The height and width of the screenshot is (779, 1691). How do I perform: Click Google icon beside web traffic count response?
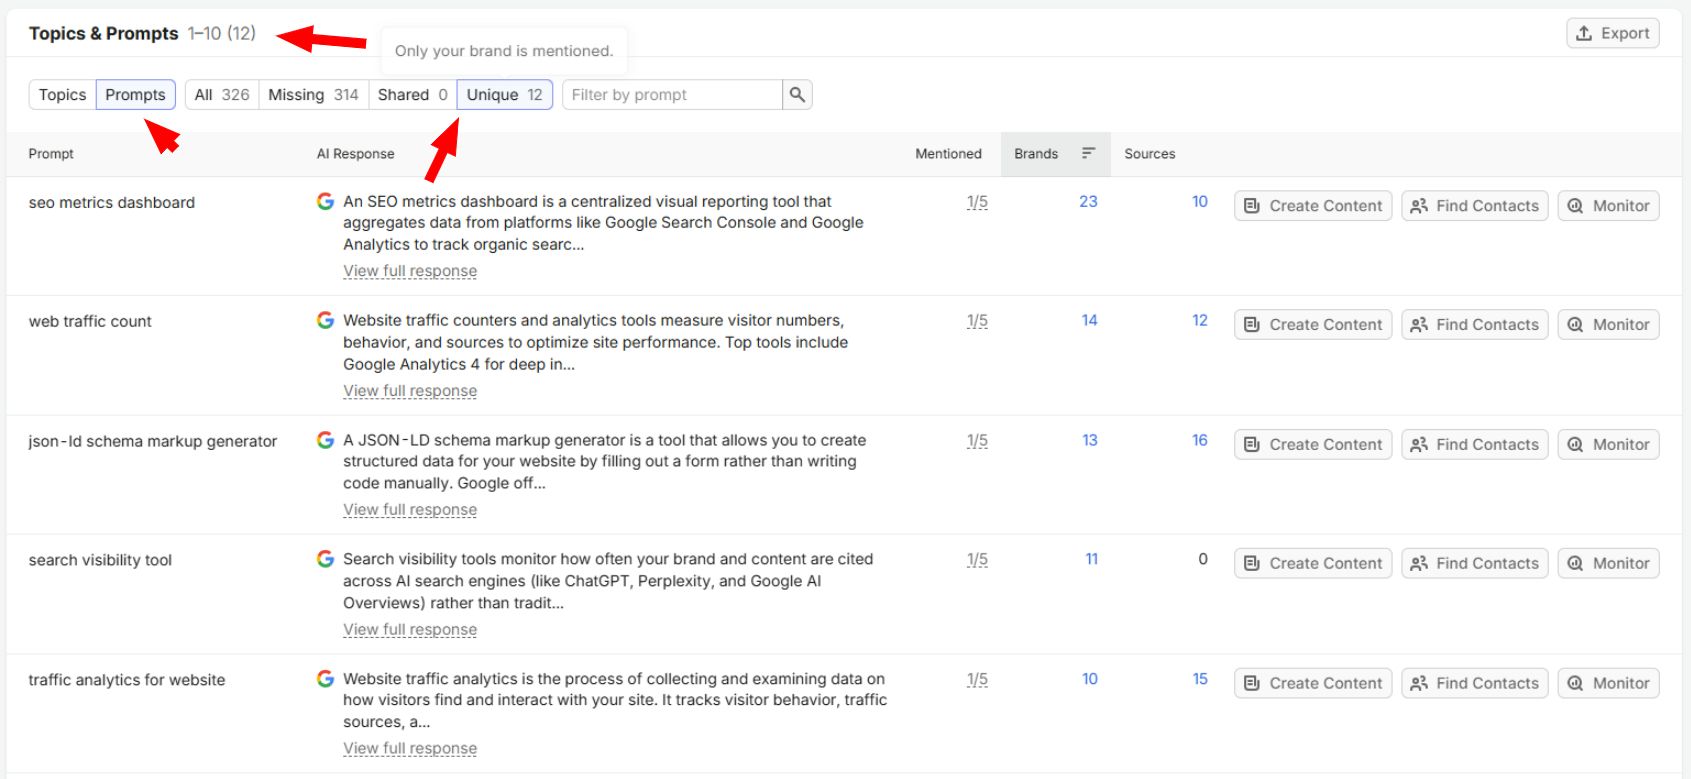(x=325, y=321)
